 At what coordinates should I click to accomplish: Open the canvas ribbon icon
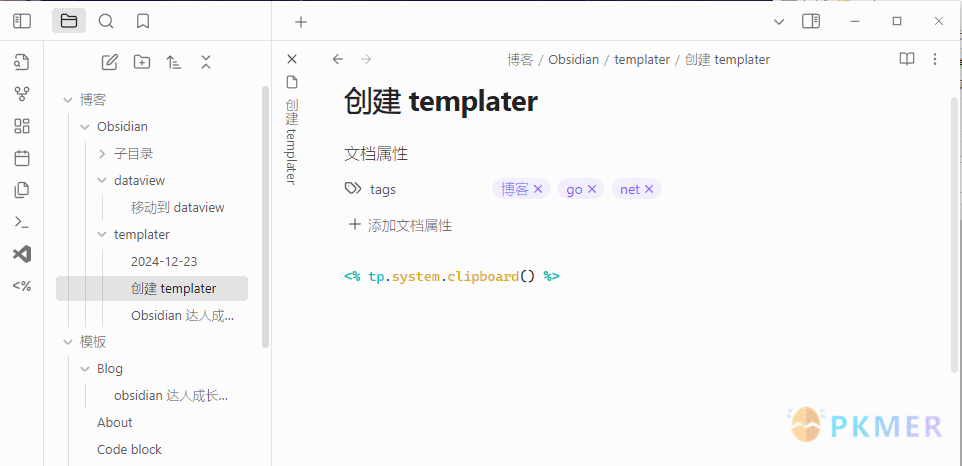coord(22,126)
